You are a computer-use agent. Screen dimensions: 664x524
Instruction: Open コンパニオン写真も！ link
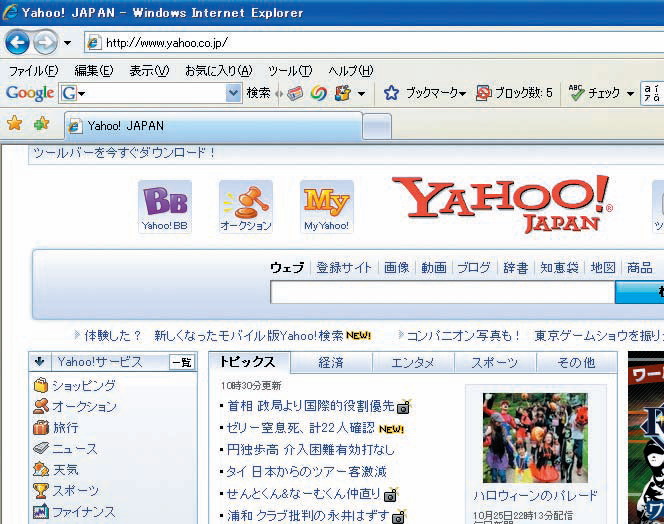[463, 335]
